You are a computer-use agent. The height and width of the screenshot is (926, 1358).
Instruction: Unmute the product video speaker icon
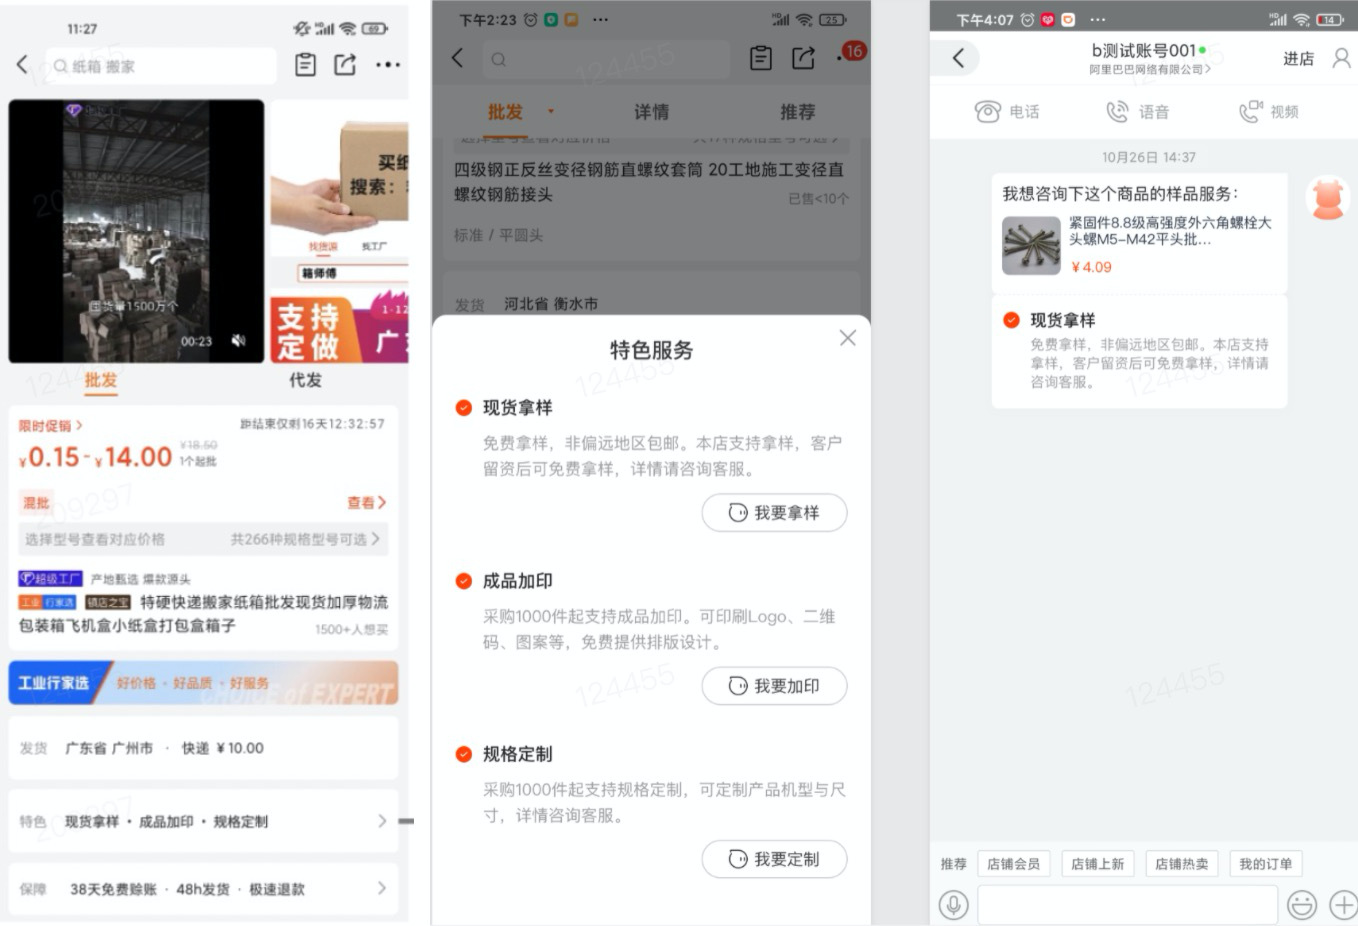[239, 341]
